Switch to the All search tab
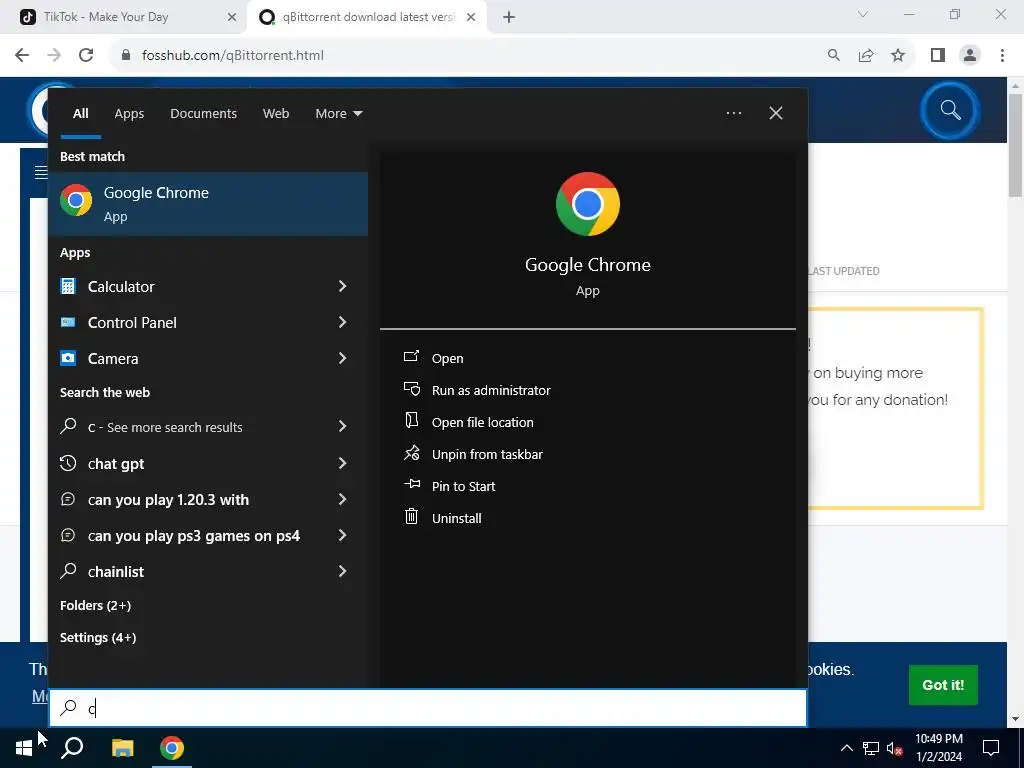Image resolution: width=1024 pixels, height=768 pixels. (80, 114)
